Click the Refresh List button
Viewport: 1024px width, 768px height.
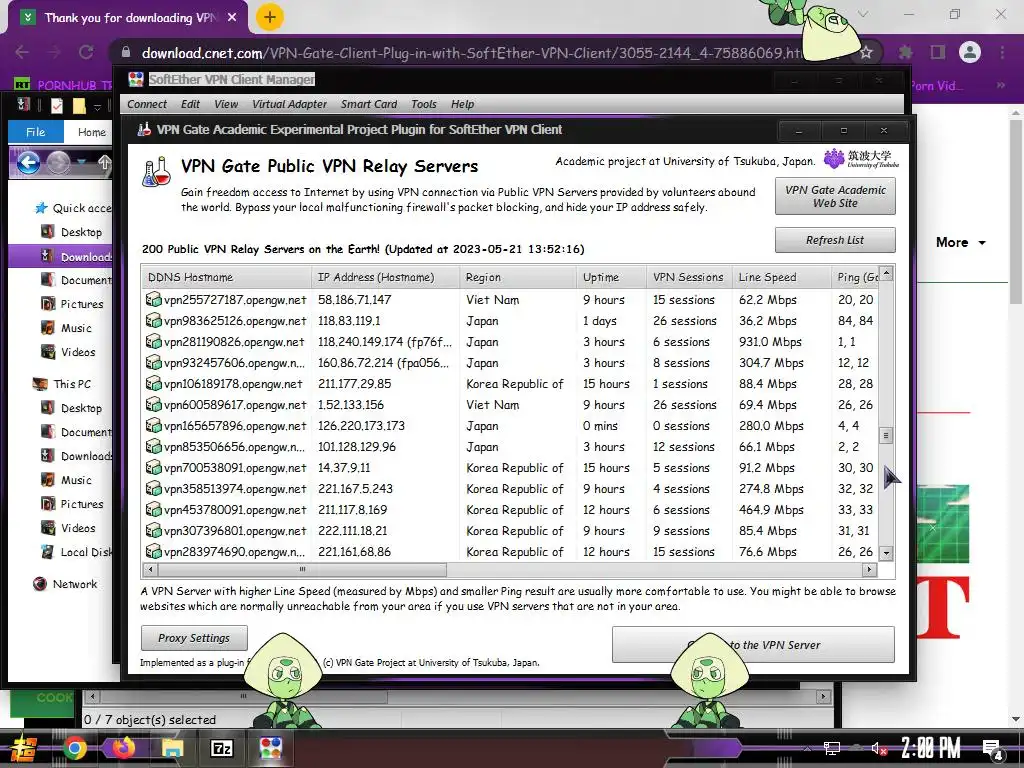click(835, 240)
